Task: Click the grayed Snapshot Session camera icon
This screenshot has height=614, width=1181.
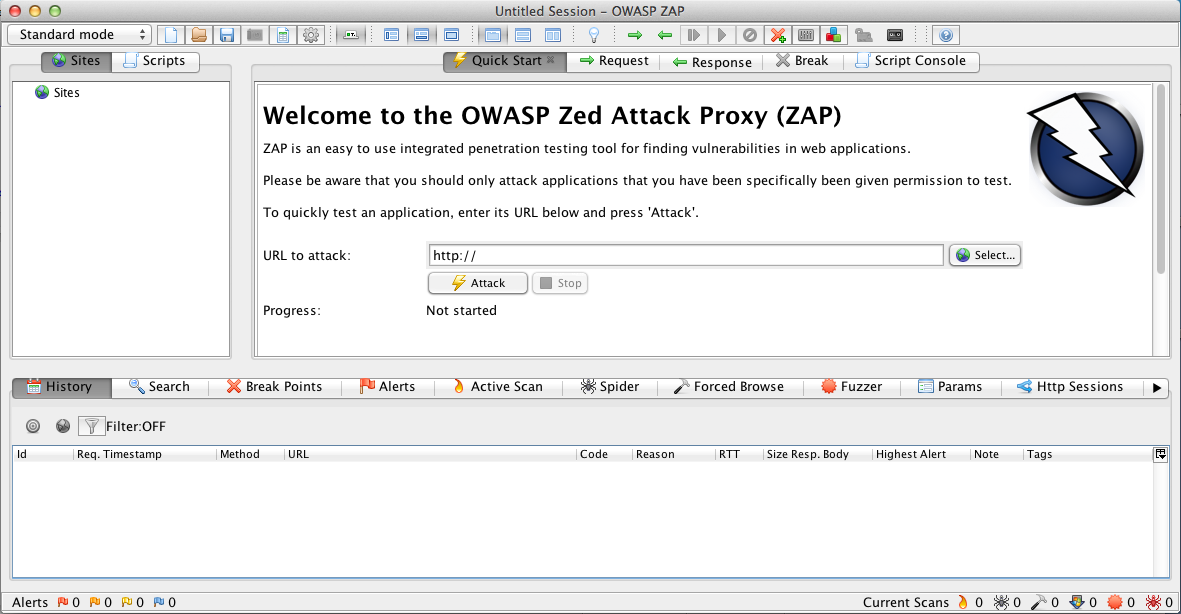Action: [255, 35]
